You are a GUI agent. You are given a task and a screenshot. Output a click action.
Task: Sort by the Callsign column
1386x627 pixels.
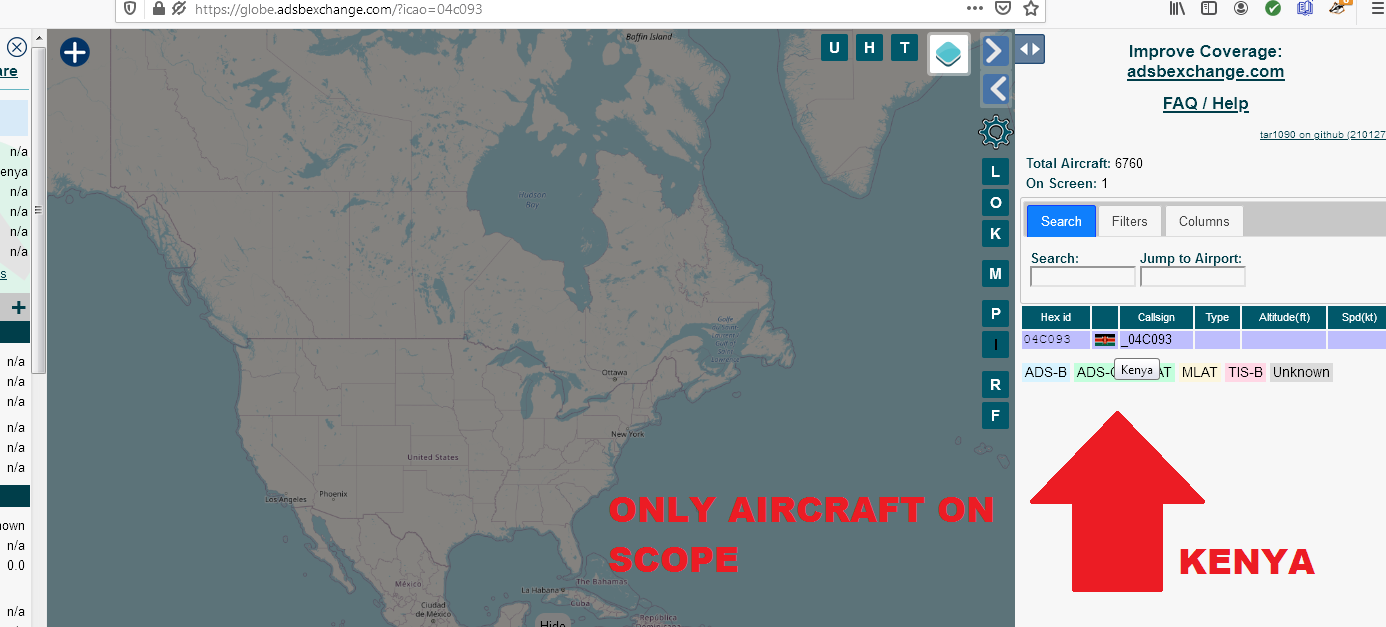[1156, 317]
